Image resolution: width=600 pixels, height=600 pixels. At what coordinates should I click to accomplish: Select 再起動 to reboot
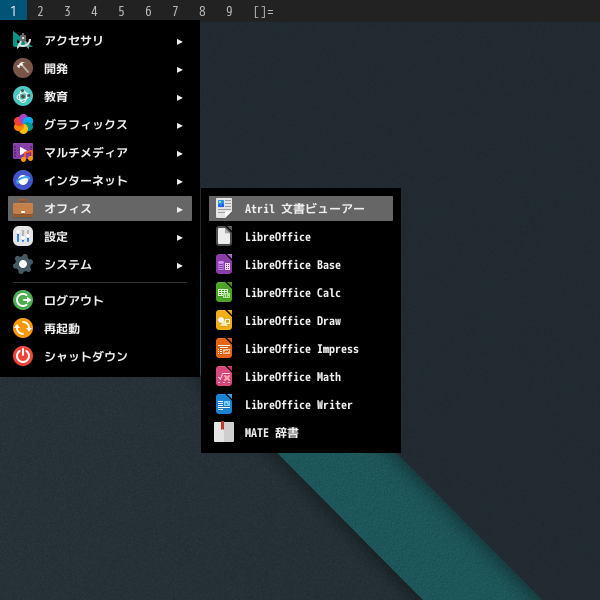pos(100,328)
